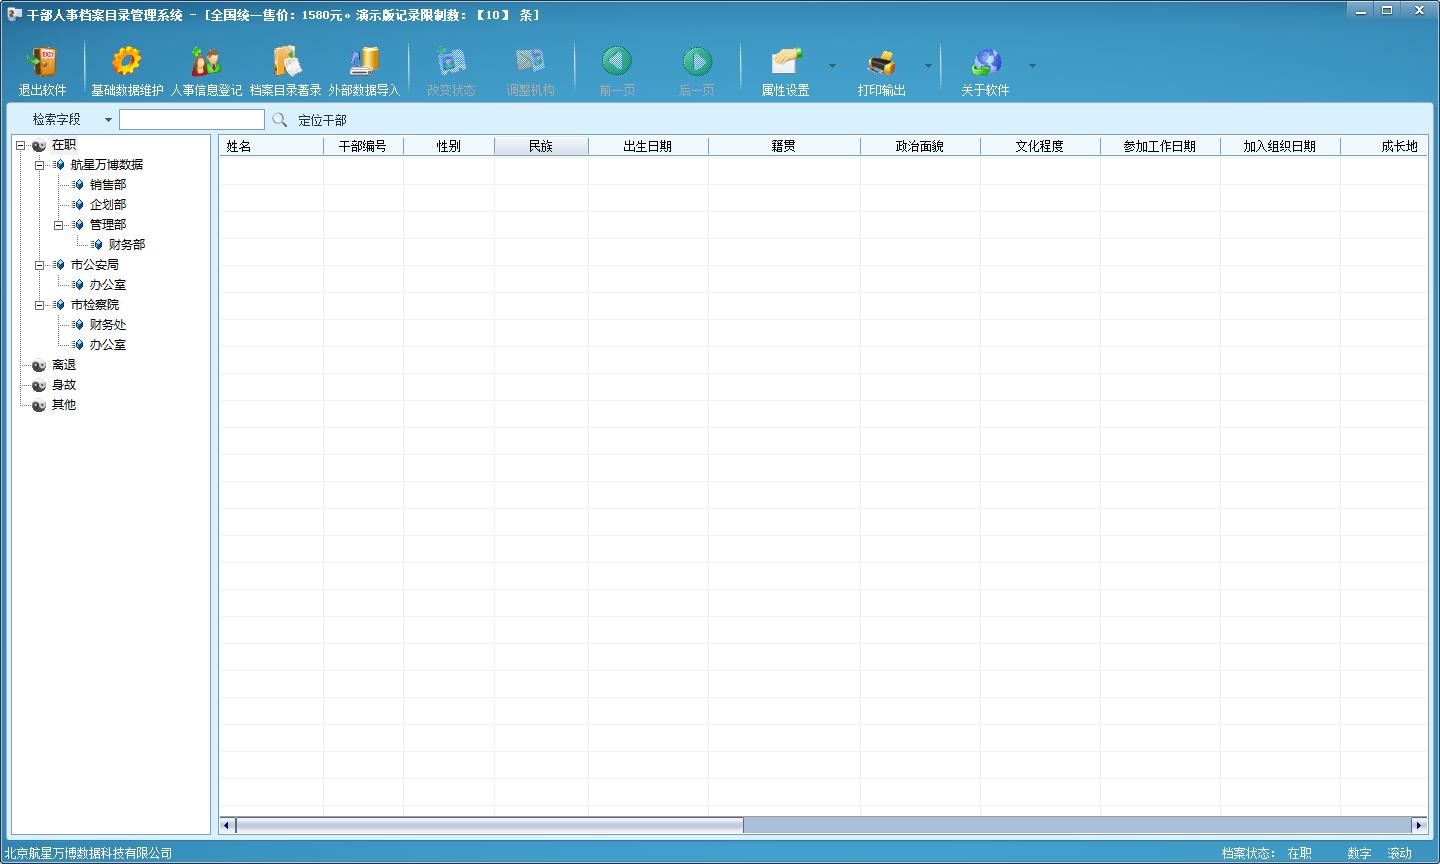Open dropdown arrow beside 属性设置
The width and height of the screenshot is (1440, 864).
click(x=832, y=66)
